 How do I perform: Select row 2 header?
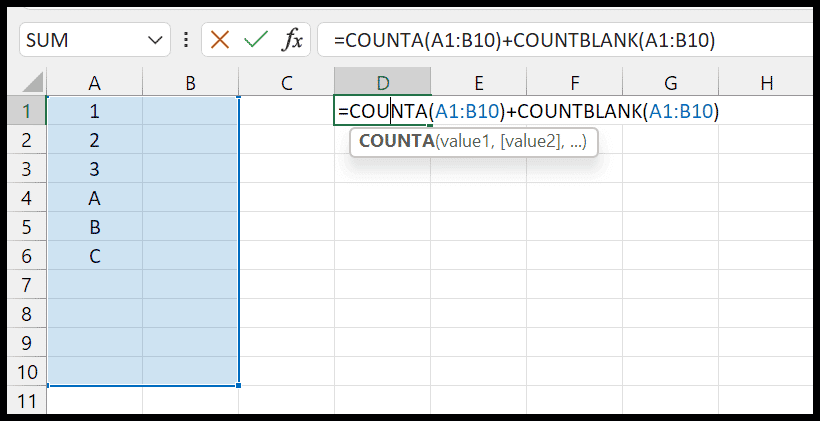click(x=27, y=140)
